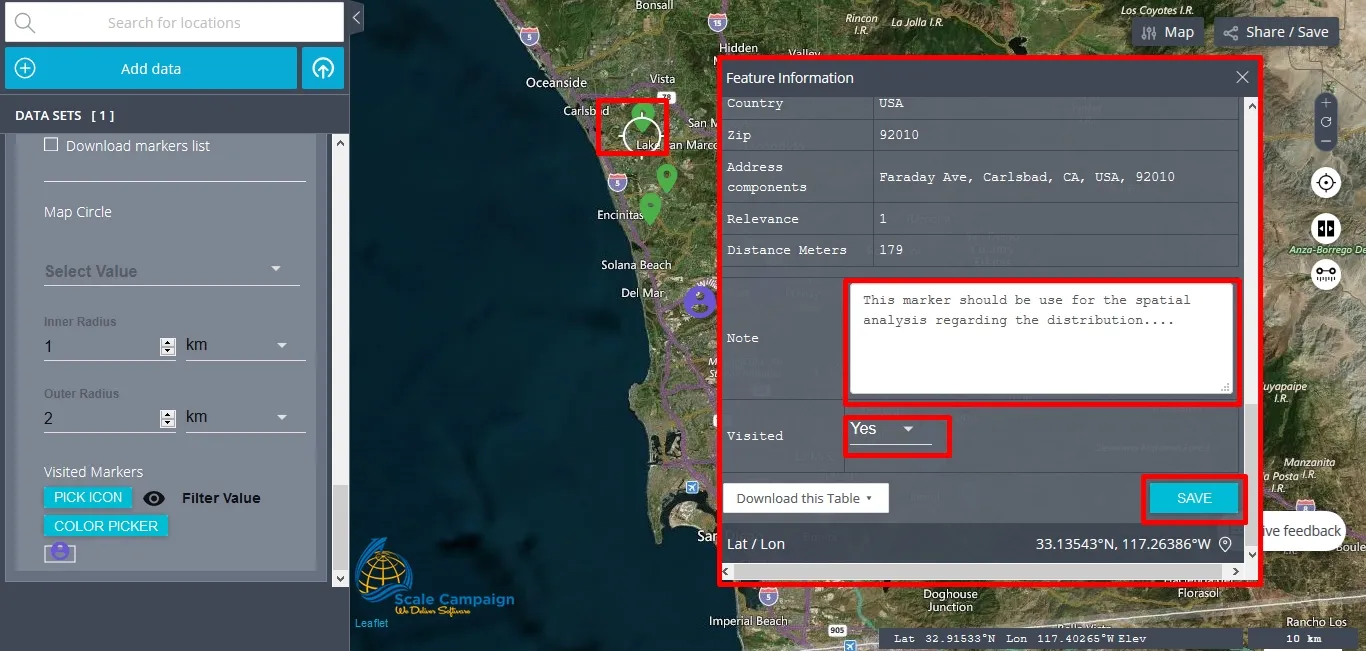
Task: Open the COLOR PICKER for visited markers
Action: (106, 526)
